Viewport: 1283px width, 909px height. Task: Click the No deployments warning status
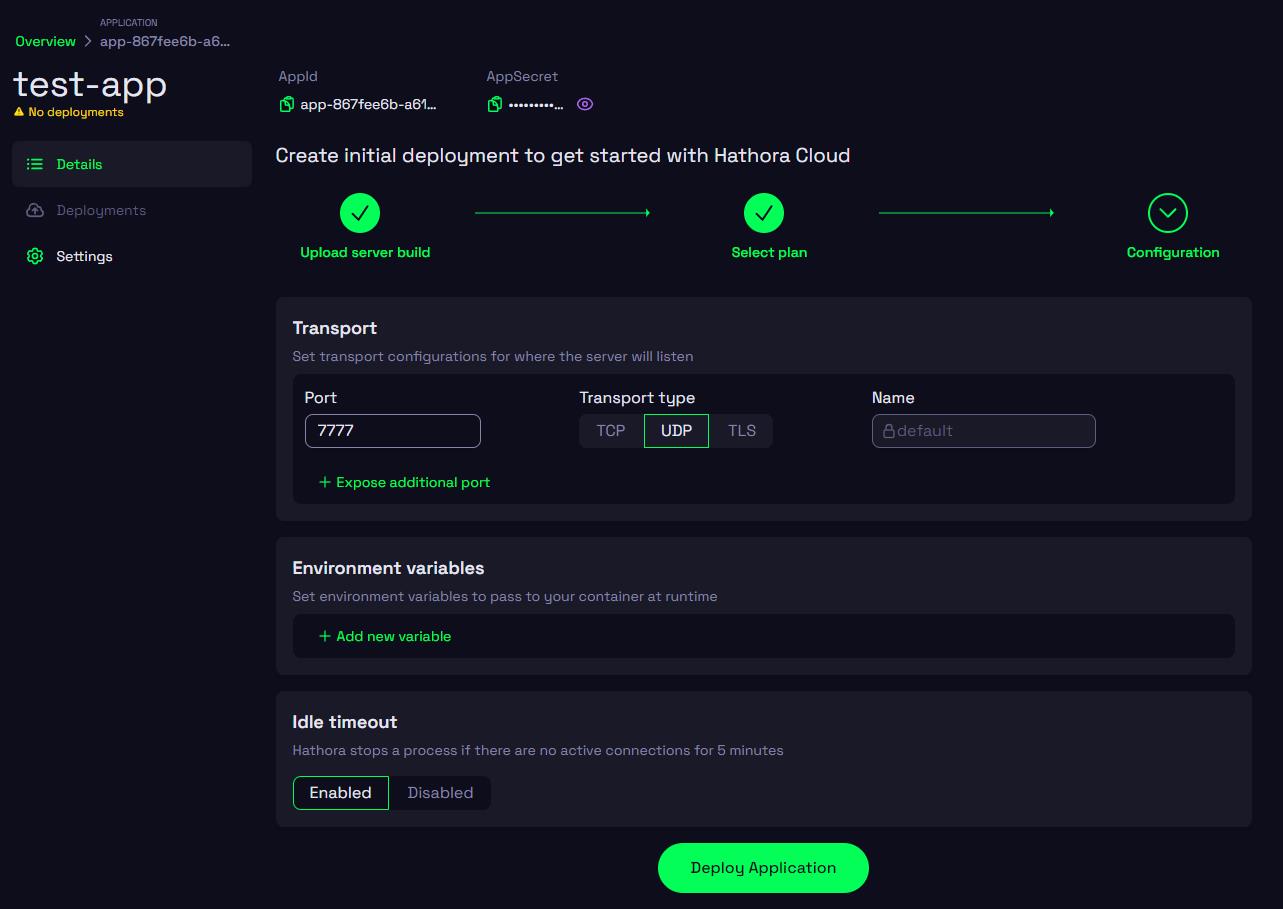(69, 112)
